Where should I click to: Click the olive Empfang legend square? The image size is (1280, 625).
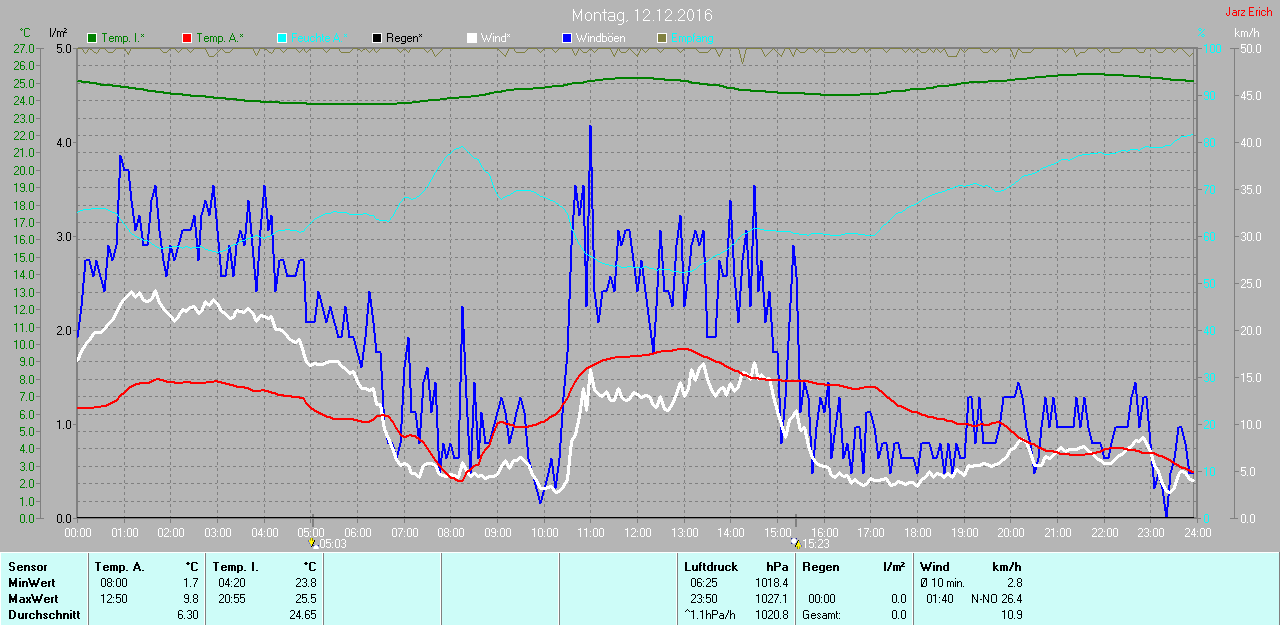coord(661,38)
